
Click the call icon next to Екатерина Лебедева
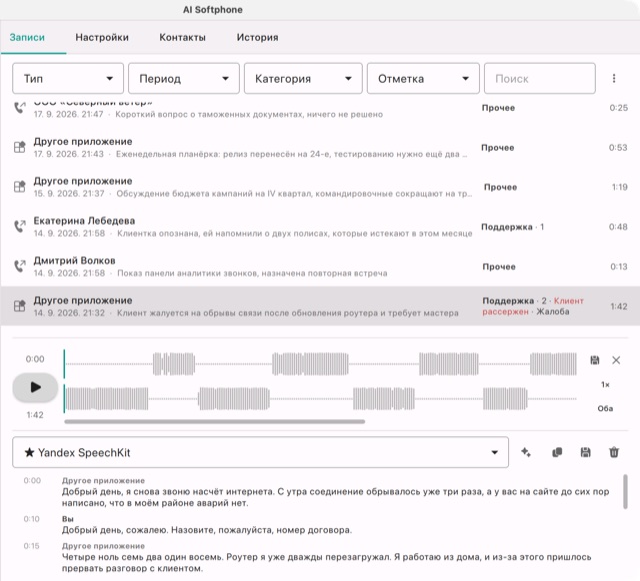(20, 226)
